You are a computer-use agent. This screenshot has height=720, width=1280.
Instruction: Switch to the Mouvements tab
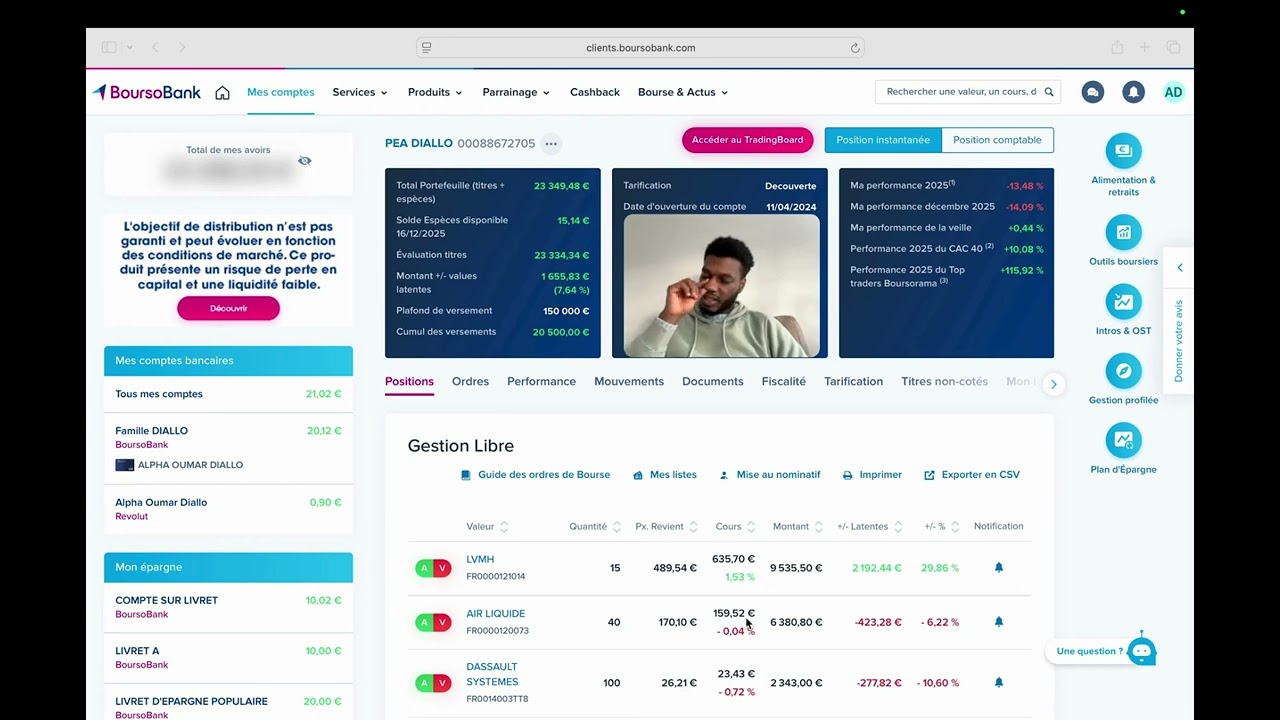point(629,381)
